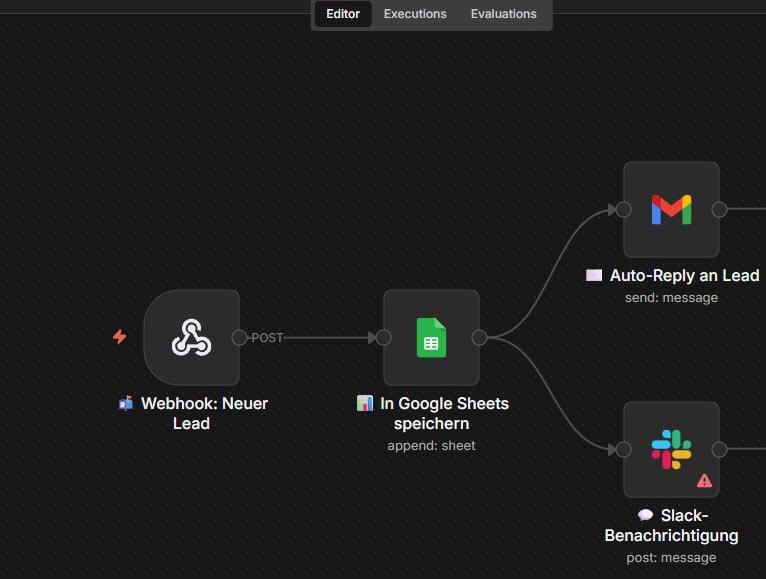This screenshot has height=579, width=766.
Task: Select the Slack notification node icon
Action: pos(671,450)
